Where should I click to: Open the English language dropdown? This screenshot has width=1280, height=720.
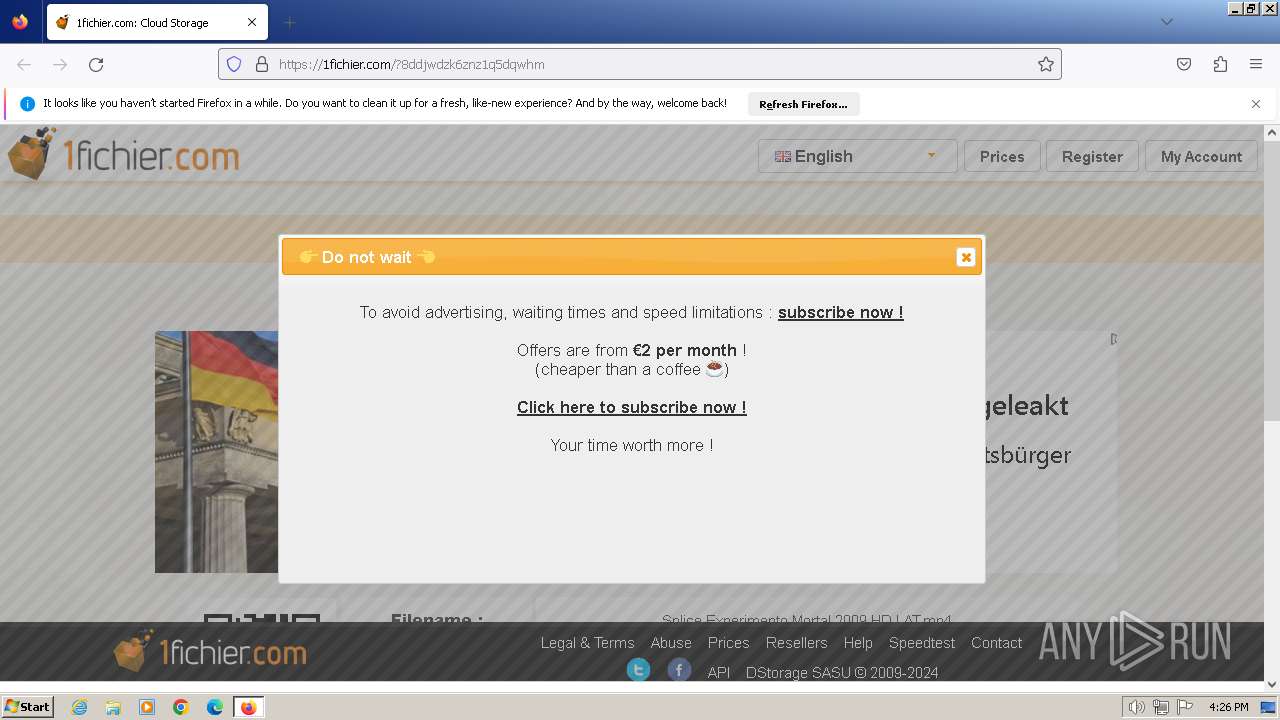858,156
